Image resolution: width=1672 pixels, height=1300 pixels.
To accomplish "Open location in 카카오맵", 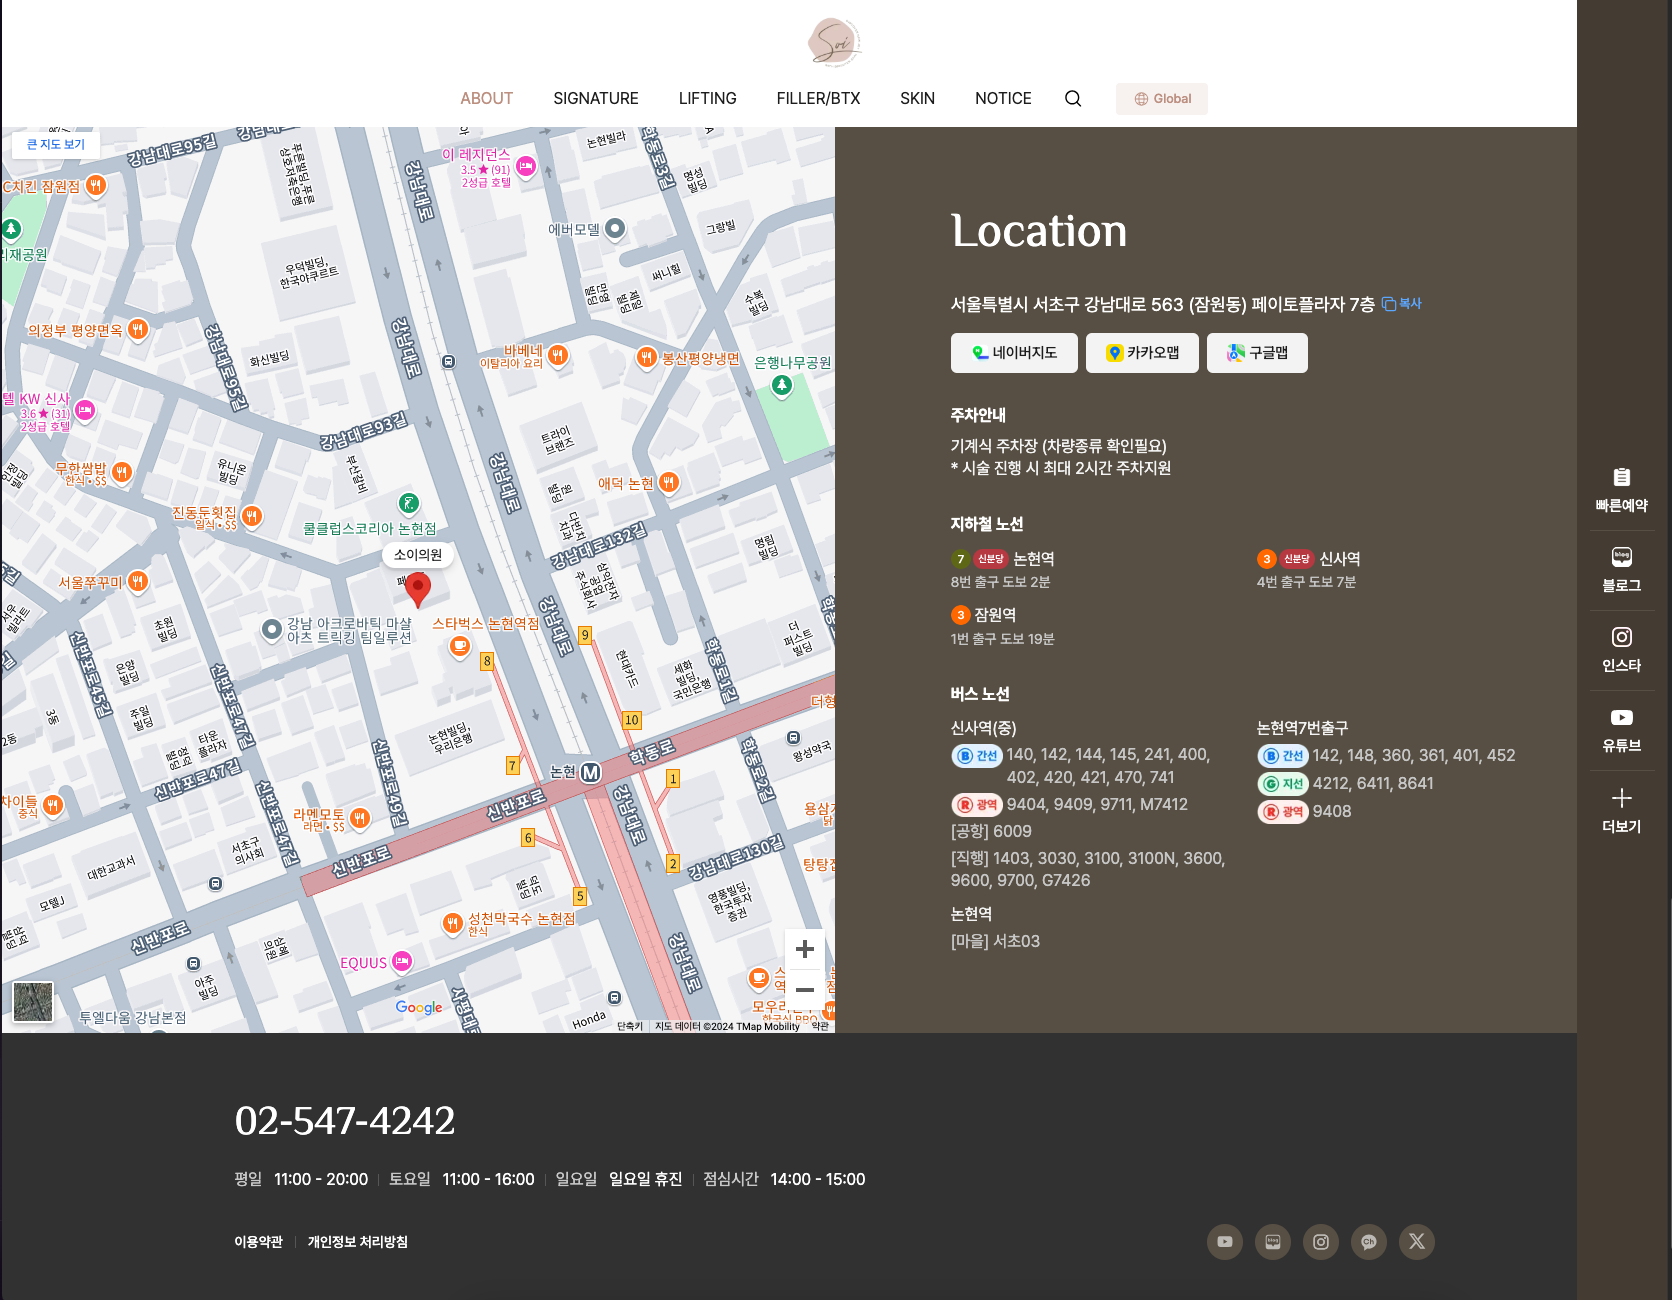I will pos(1142,353).
